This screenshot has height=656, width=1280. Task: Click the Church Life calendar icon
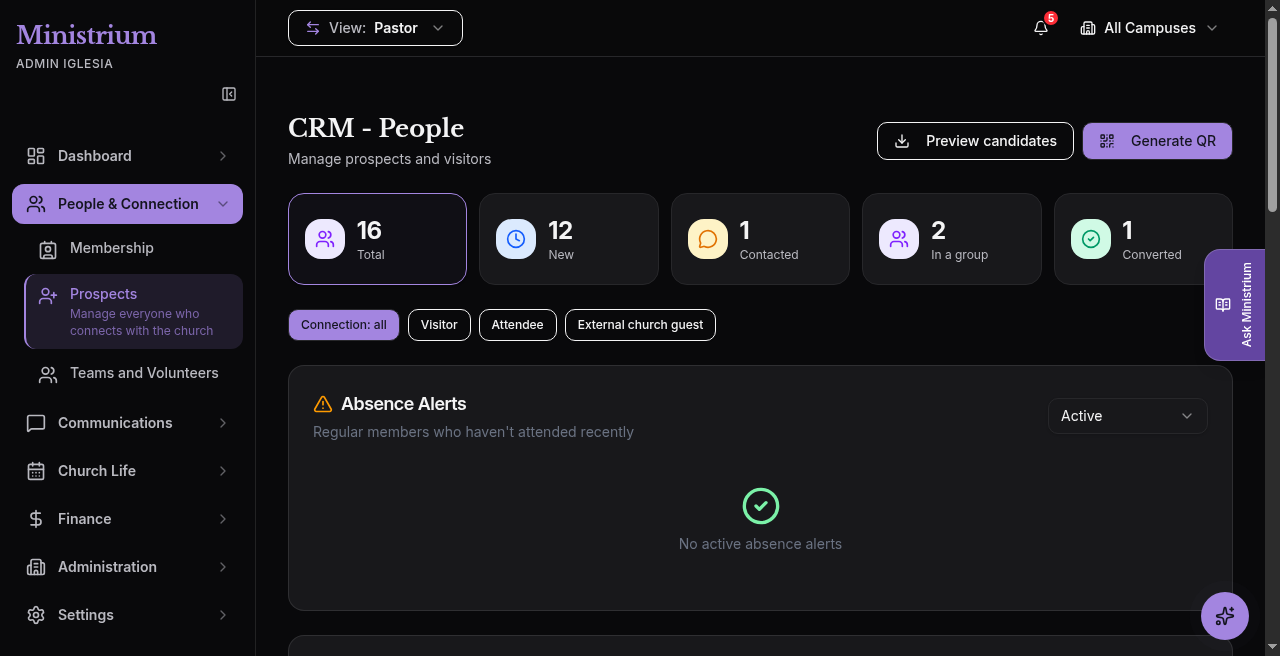36,471
